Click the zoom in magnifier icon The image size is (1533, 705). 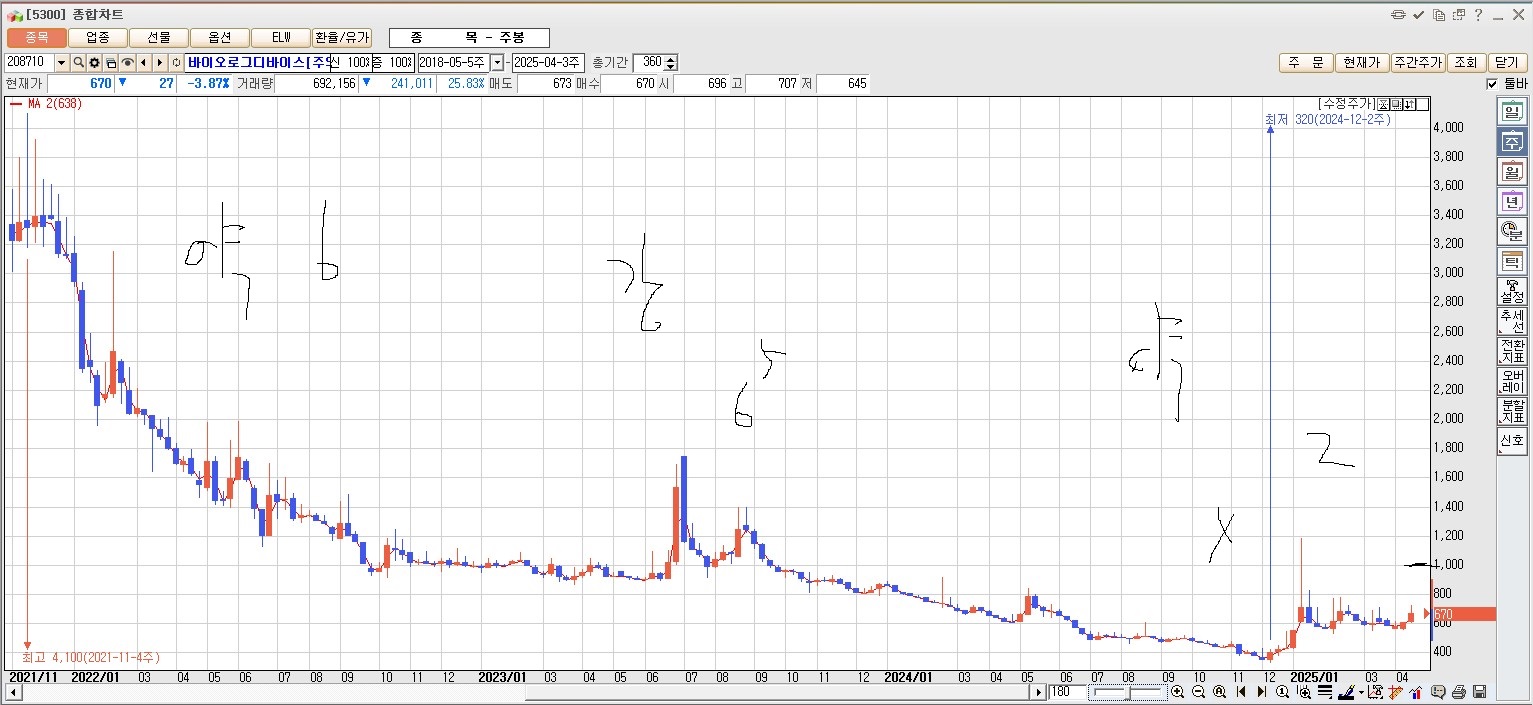(1177, 692)
